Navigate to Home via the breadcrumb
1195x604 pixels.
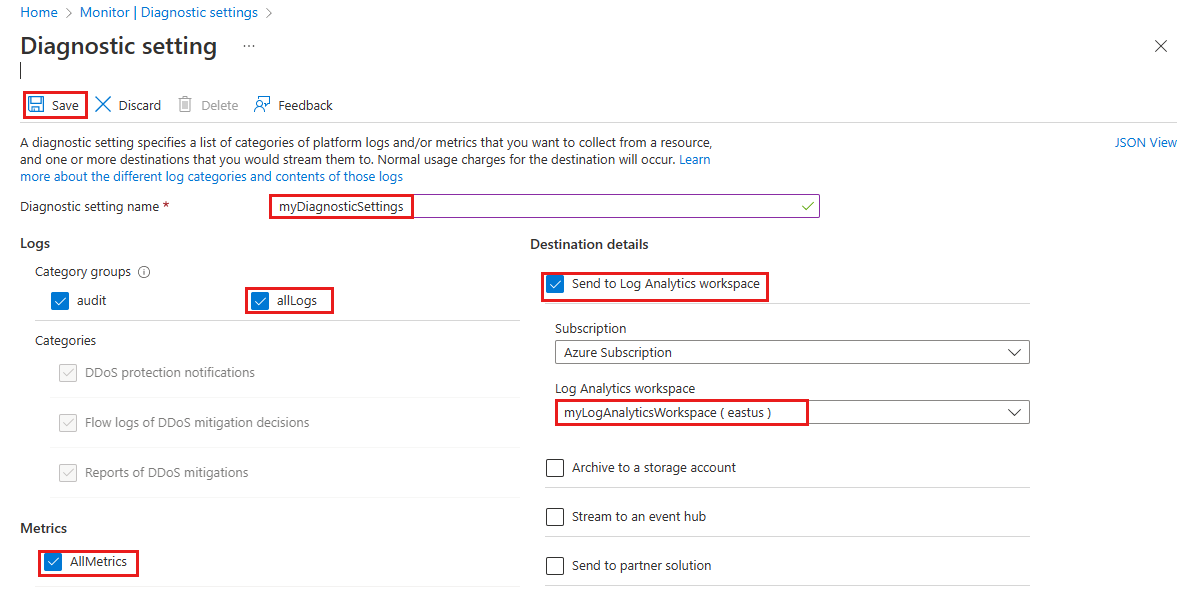point(39,12)
